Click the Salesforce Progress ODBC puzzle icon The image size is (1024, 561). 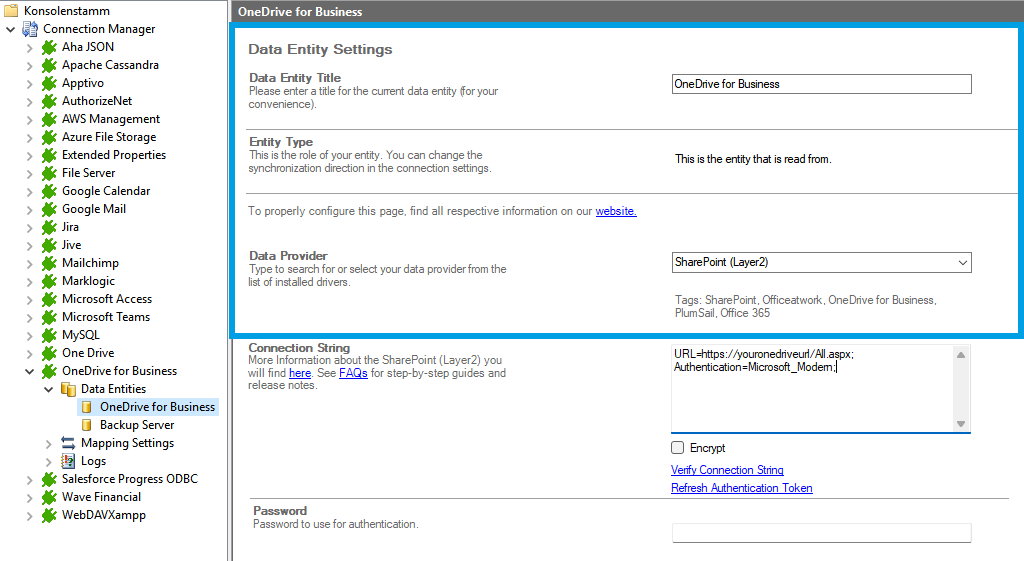click(x=49, y=479)
